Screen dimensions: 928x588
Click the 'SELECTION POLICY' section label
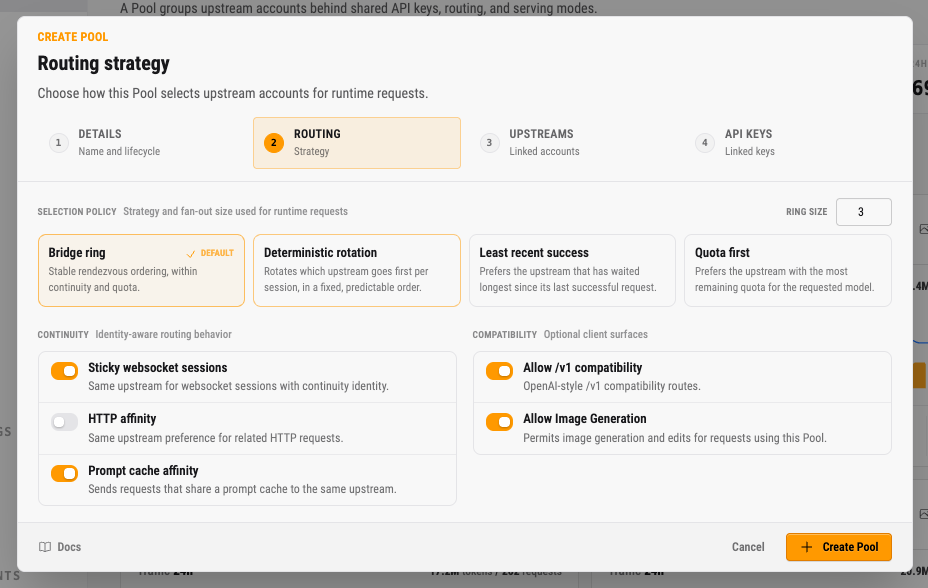coord(77,212)
